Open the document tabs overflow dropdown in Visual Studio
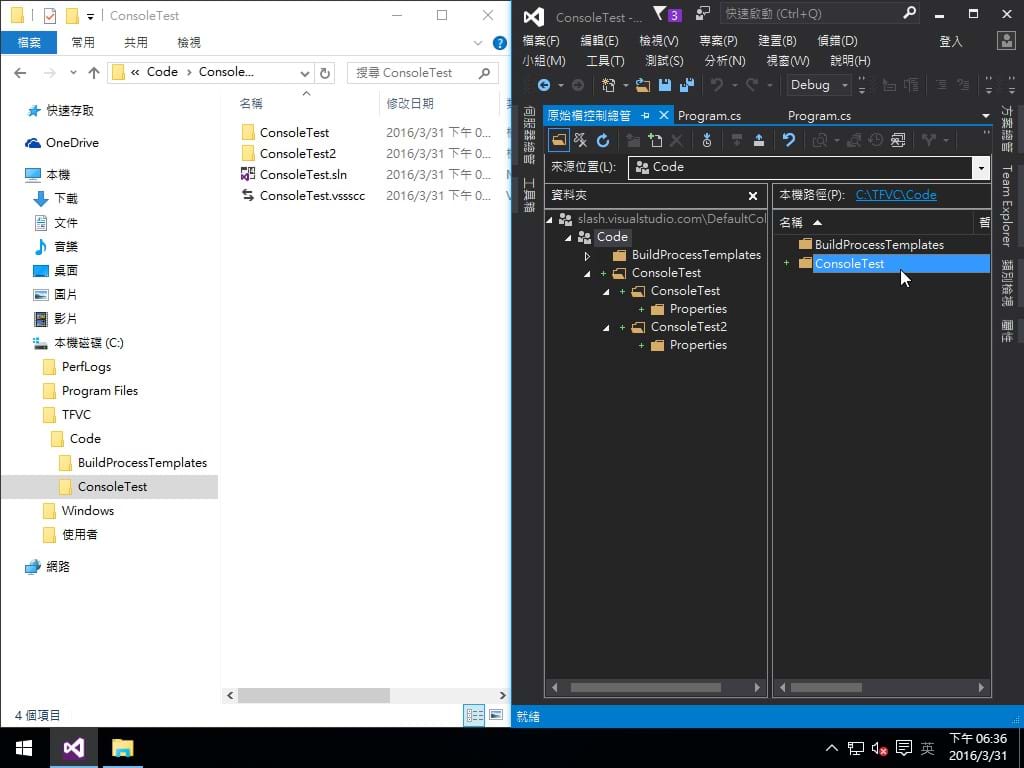This screenshot has height=768, width=1024. (x=985, y=116)
